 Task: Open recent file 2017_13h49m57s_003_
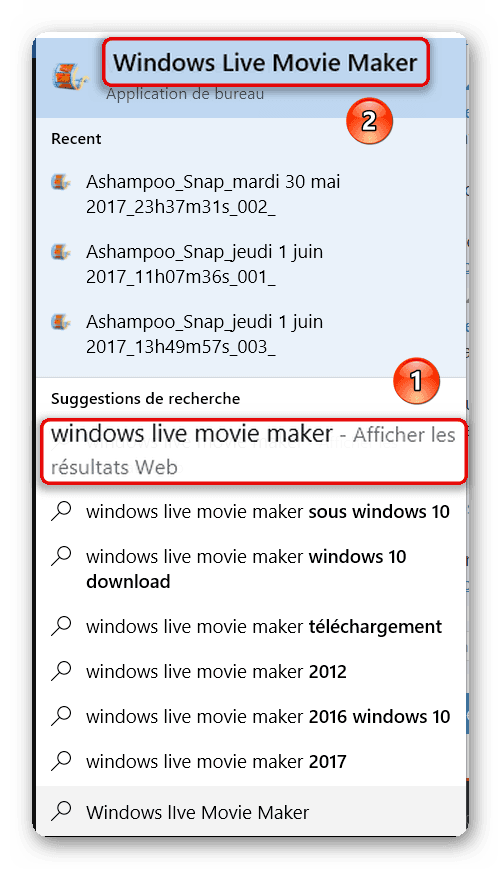click(x=204, y=334)
